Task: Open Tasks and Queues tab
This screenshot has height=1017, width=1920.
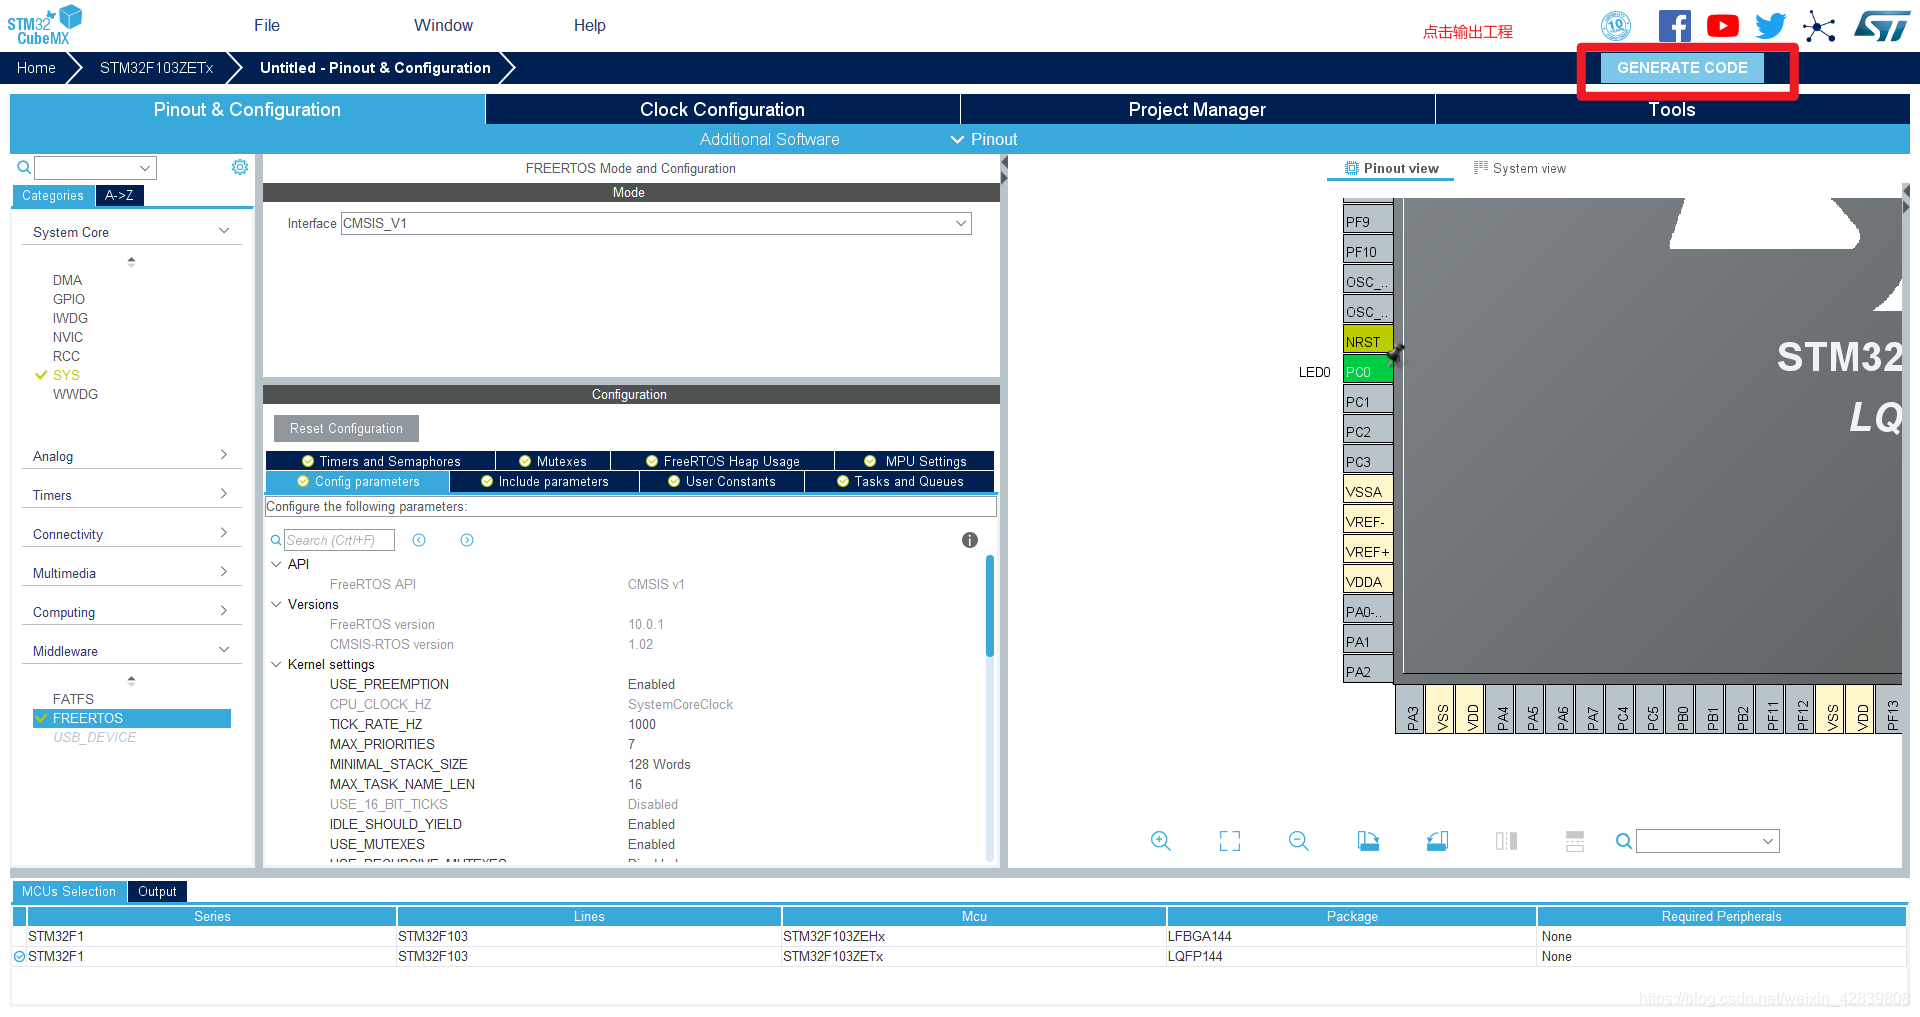Action: click(900, 481)
